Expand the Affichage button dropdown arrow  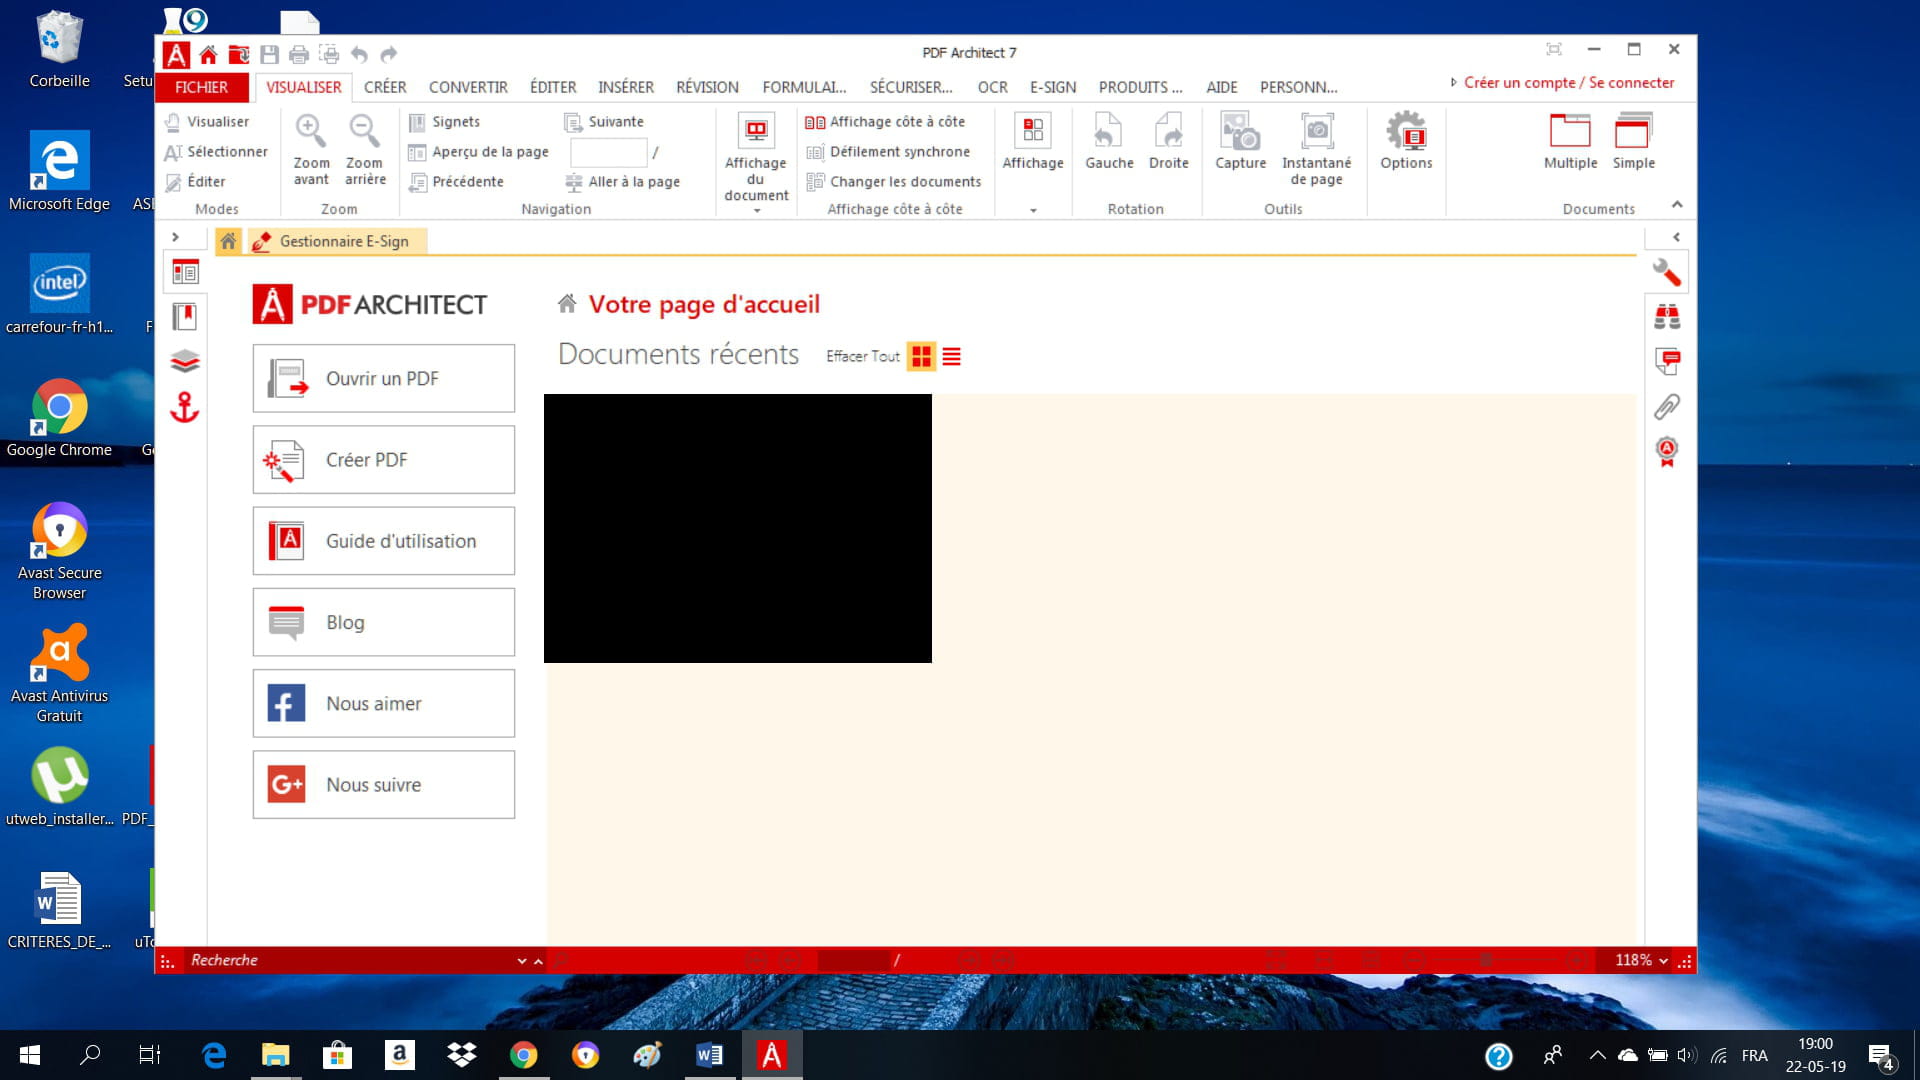pyautogui.click(x=1033, y=211)
